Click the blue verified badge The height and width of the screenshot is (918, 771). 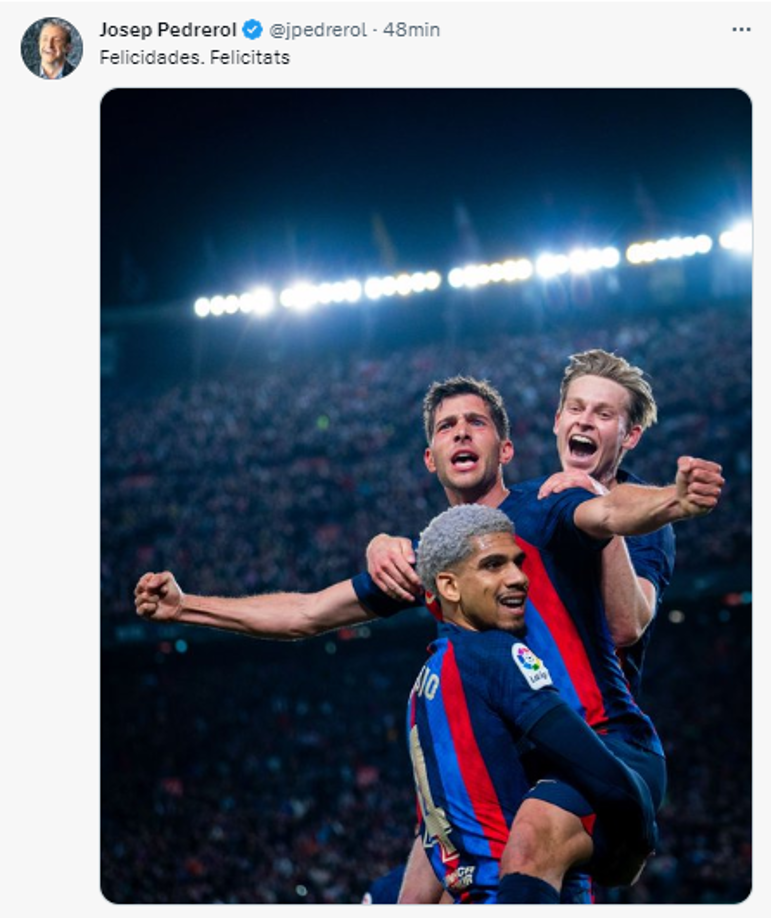[x=252, y=30]
